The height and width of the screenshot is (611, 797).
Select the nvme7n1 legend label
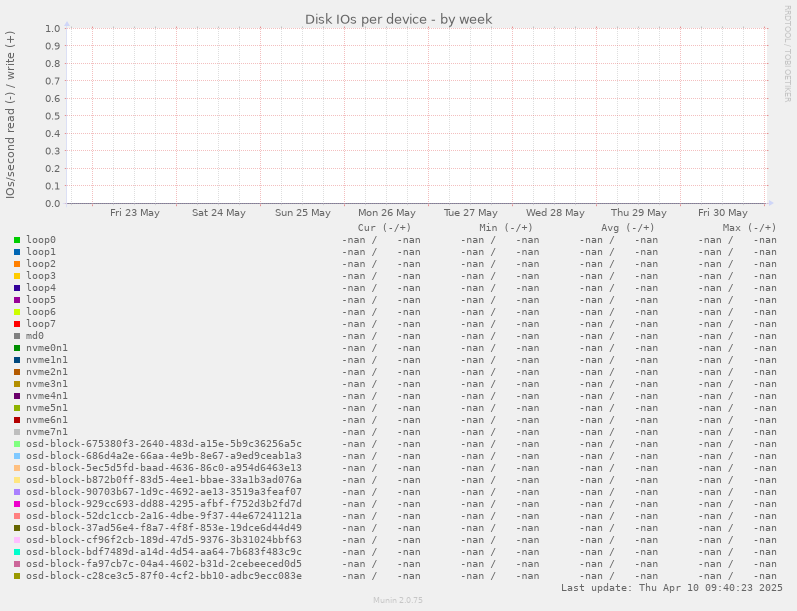[x=47, y=432]
